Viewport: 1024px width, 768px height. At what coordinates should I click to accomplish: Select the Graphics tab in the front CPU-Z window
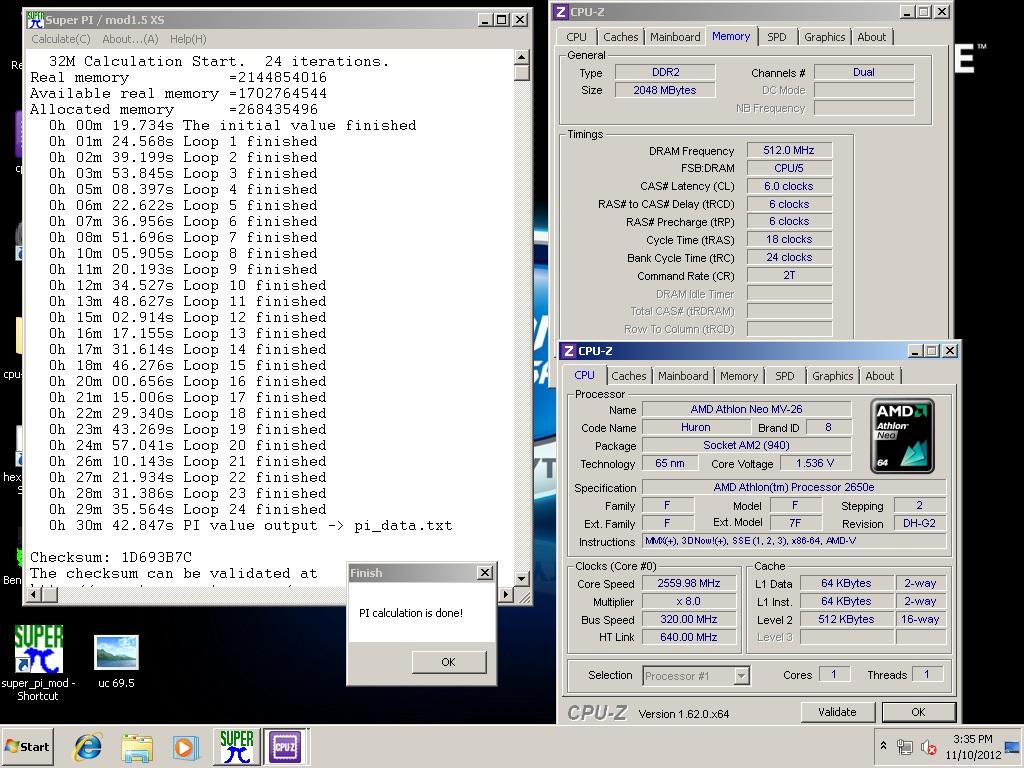coord(833,376)
